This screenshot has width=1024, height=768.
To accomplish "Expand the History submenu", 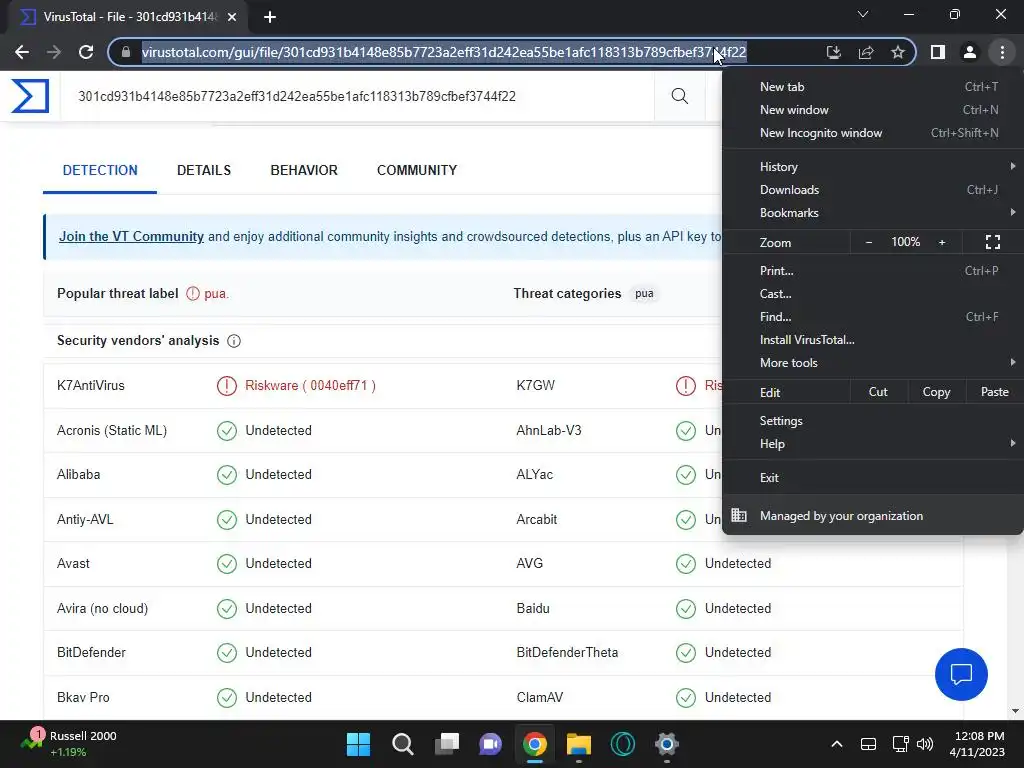I will (x=872, y=167).
